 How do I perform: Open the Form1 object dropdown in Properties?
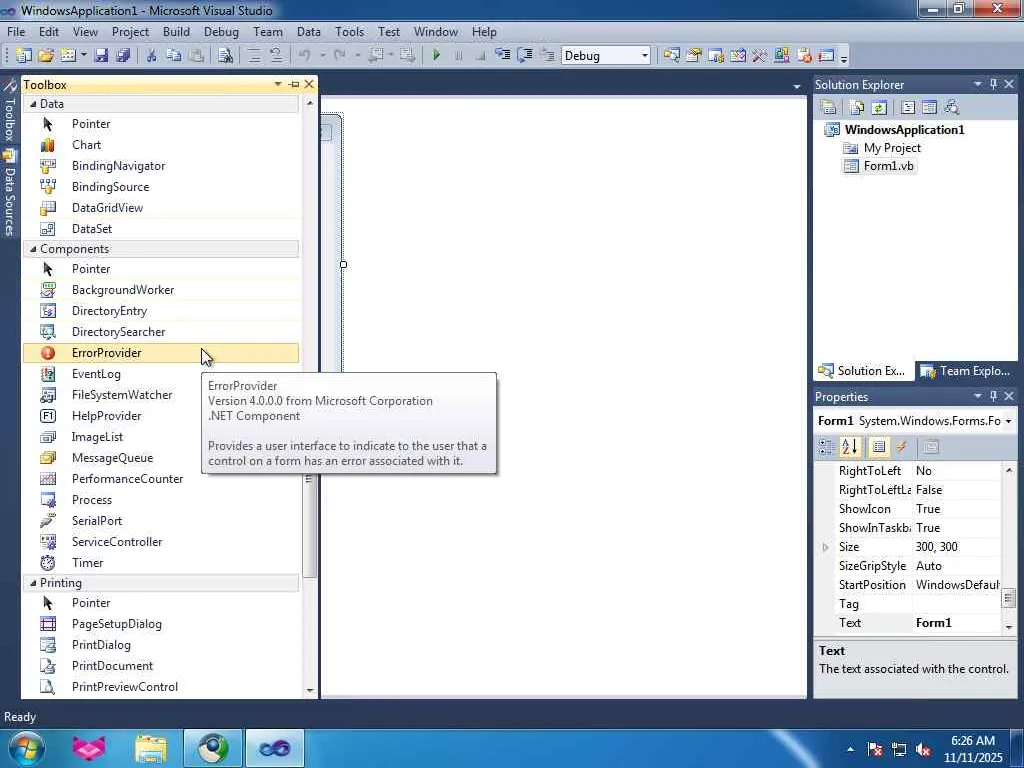click(x=1008, y=421)
